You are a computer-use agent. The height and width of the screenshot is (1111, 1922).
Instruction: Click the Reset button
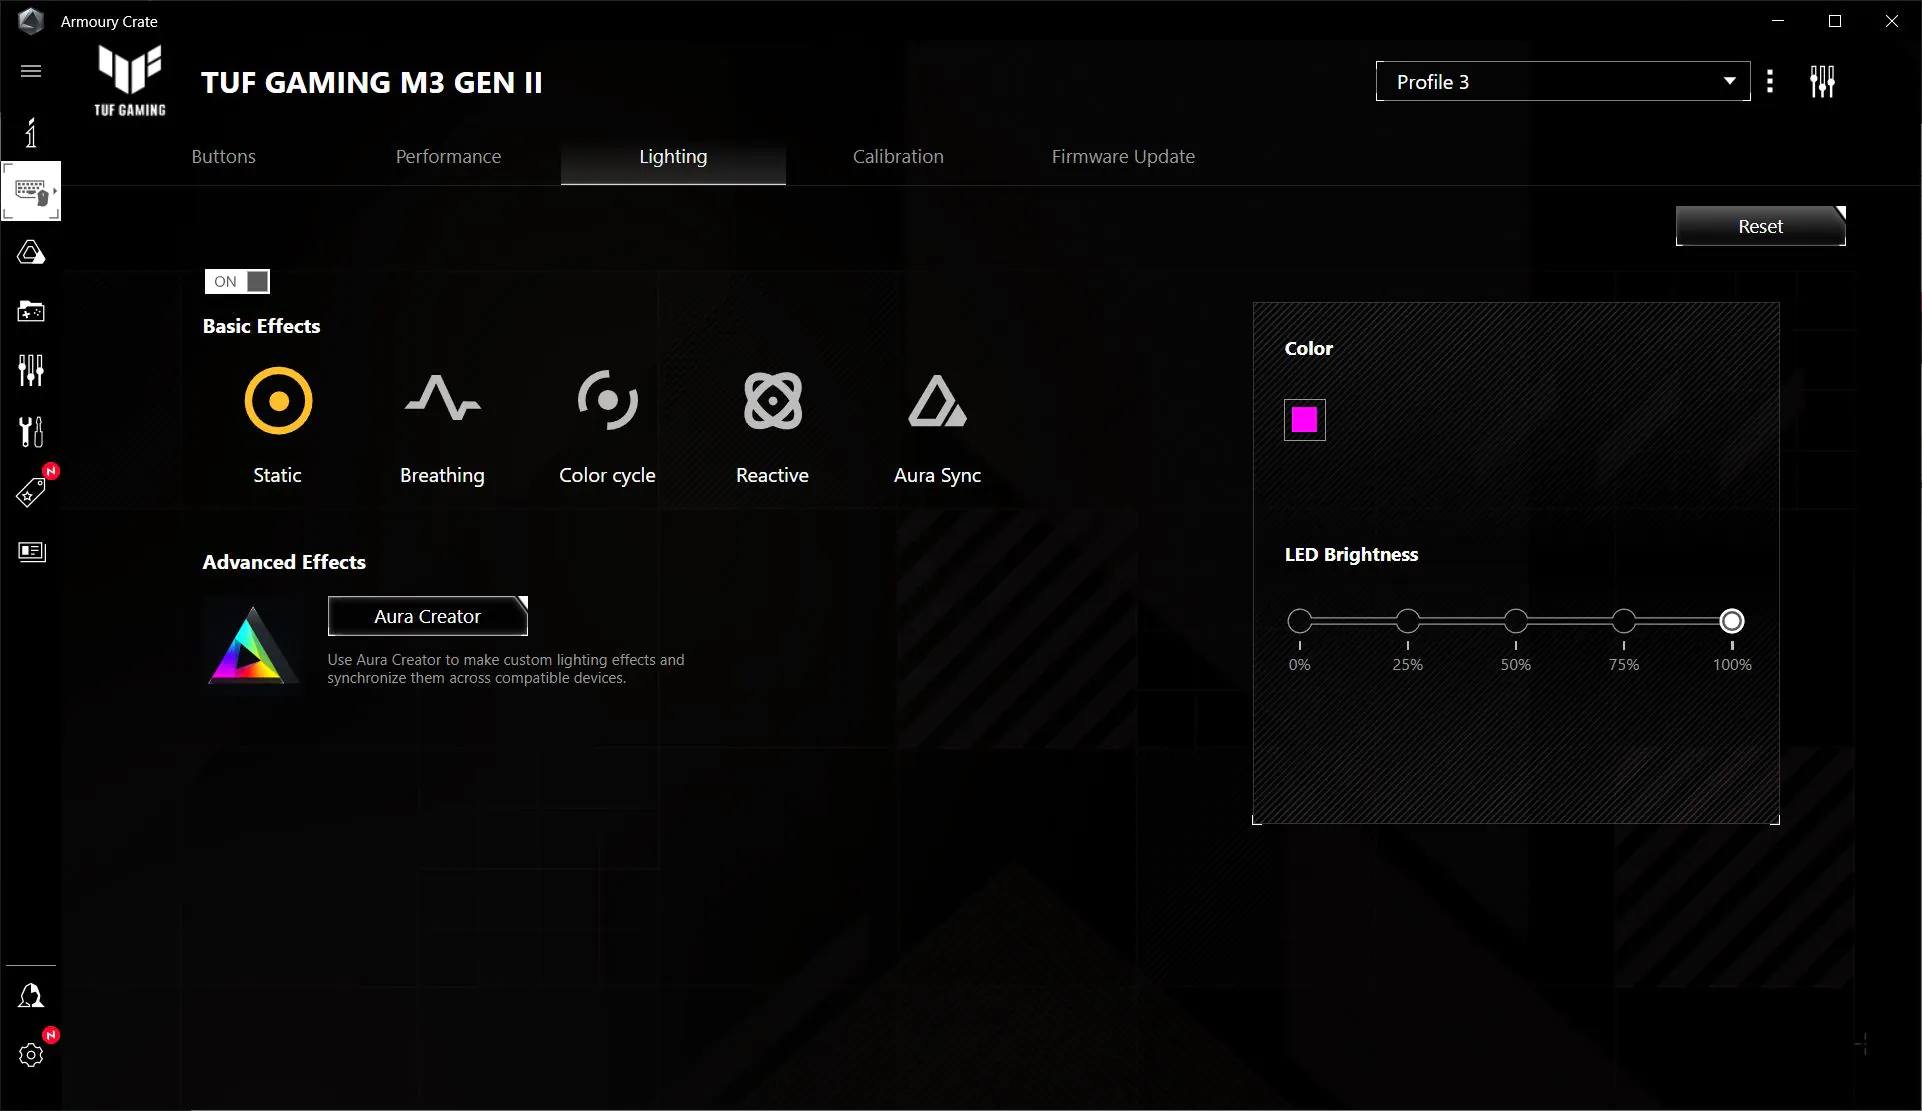point(1760,227)
